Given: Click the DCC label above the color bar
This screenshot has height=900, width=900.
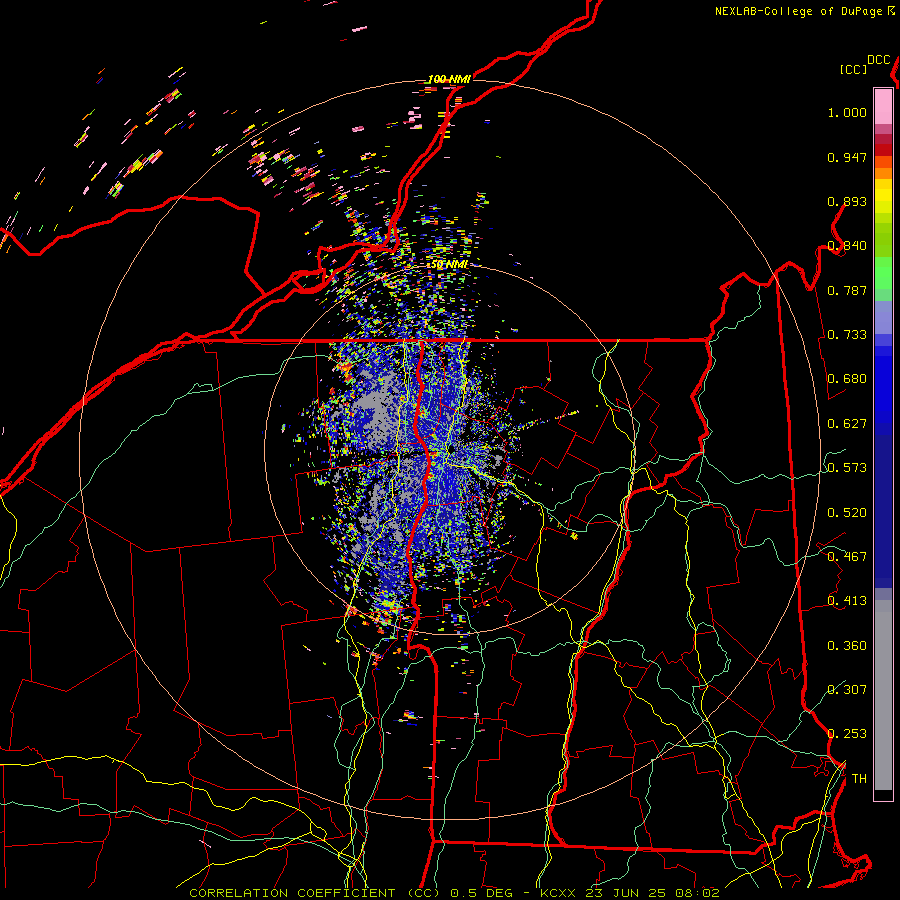Looking at the screenshot, I should click(878, 60).
